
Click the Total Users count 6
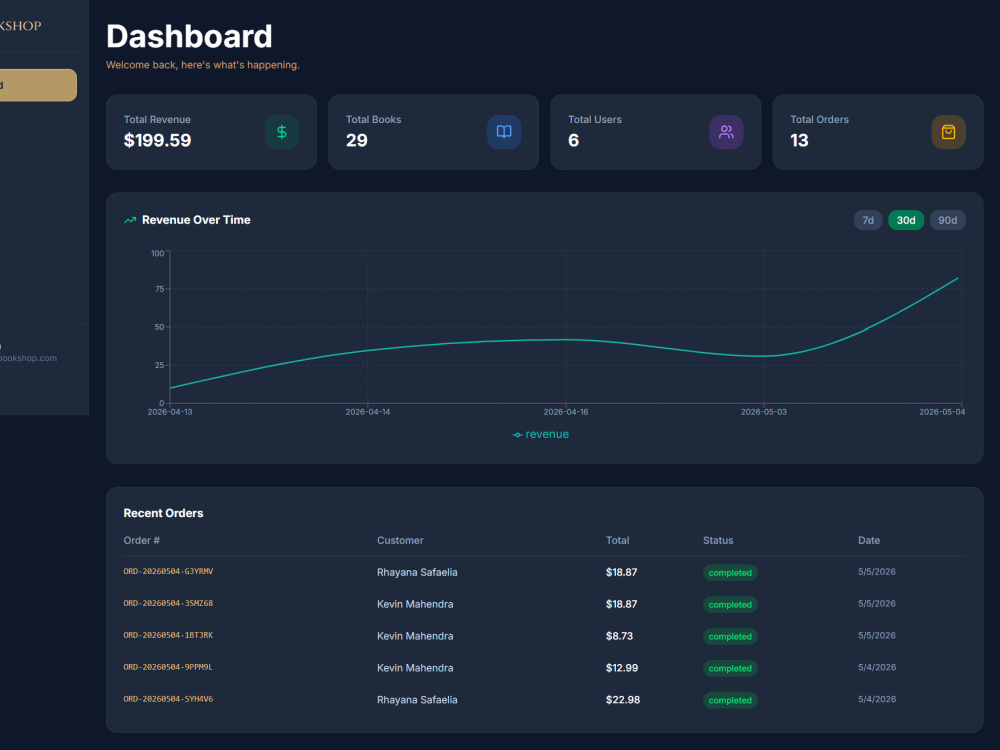(573, 140)
